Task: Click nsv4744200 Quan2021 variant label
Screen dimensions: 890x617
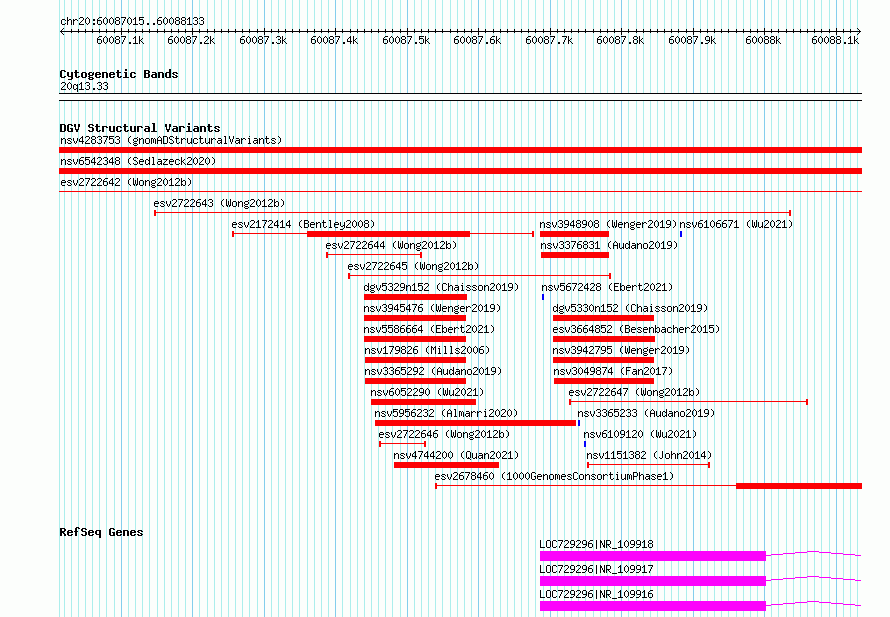Action: tap(456, 455)
